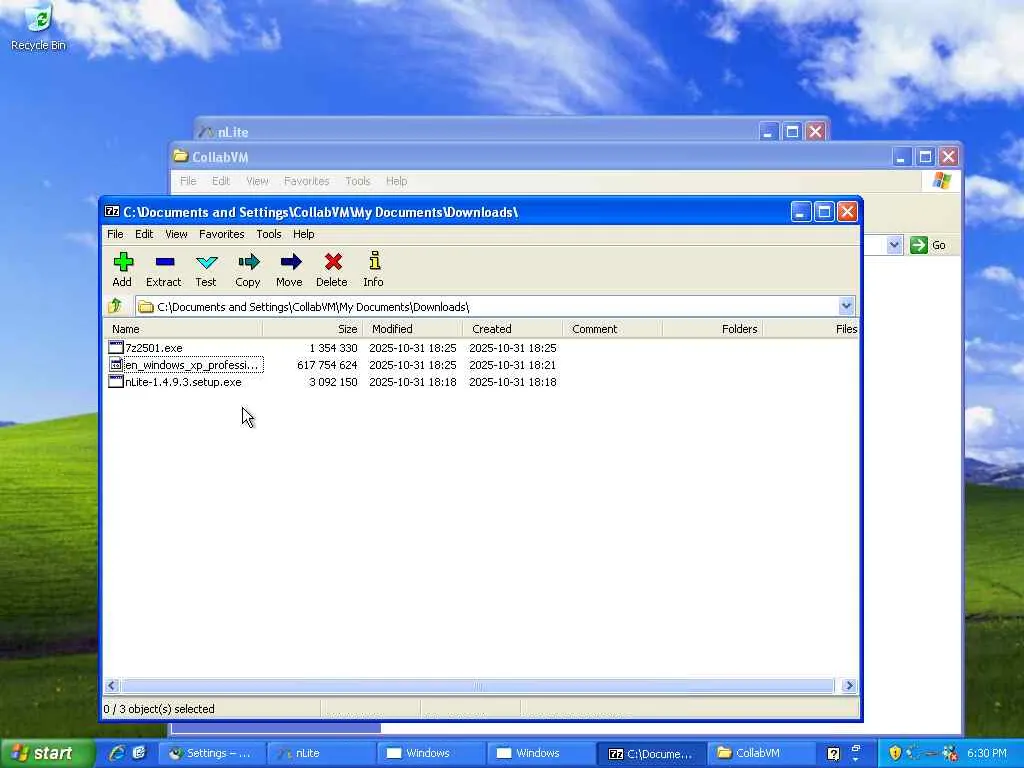The height and width of the screenshot is (768, 1024).
Task: Click Created date 2025-10-31 18:21
Action: [513, 365]
